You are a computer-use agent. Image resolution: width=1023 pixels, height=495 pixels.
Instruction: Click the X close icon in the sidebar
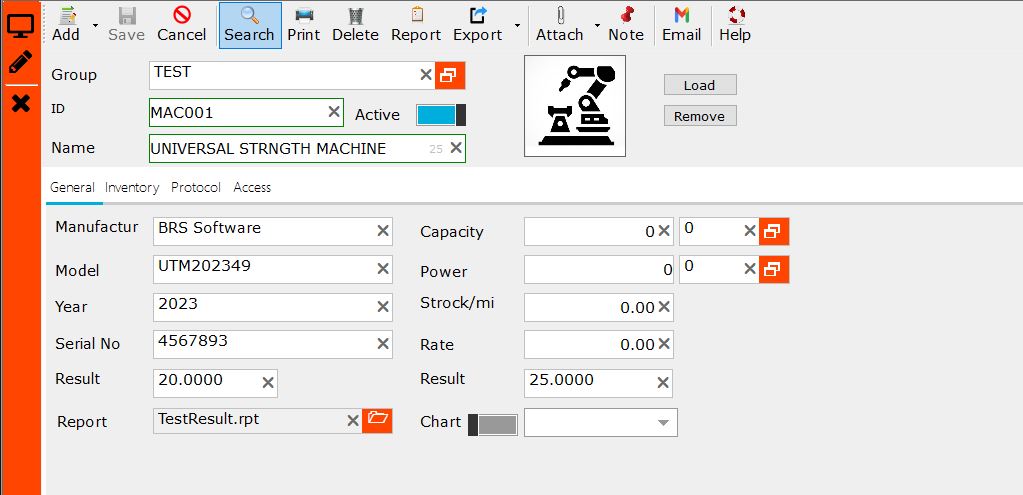point(21,103)
